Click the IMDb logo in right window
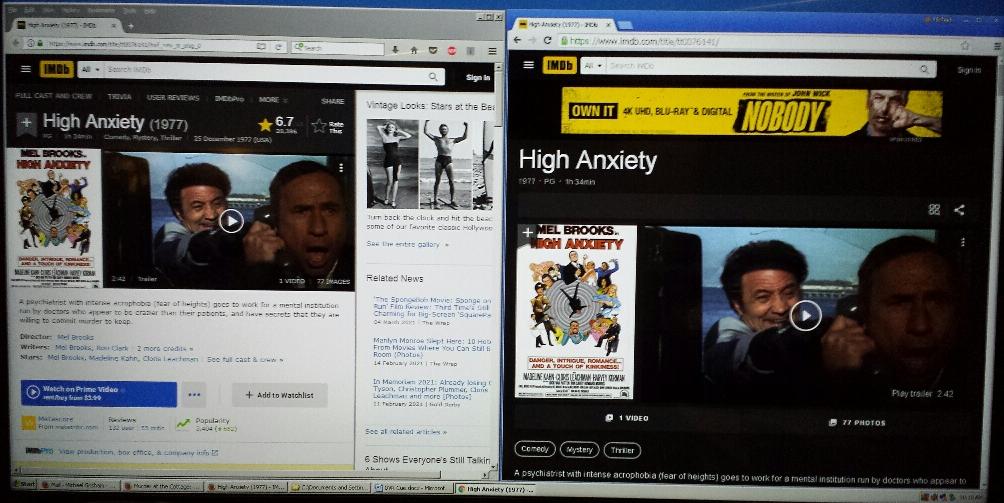 tap(559, 66)
